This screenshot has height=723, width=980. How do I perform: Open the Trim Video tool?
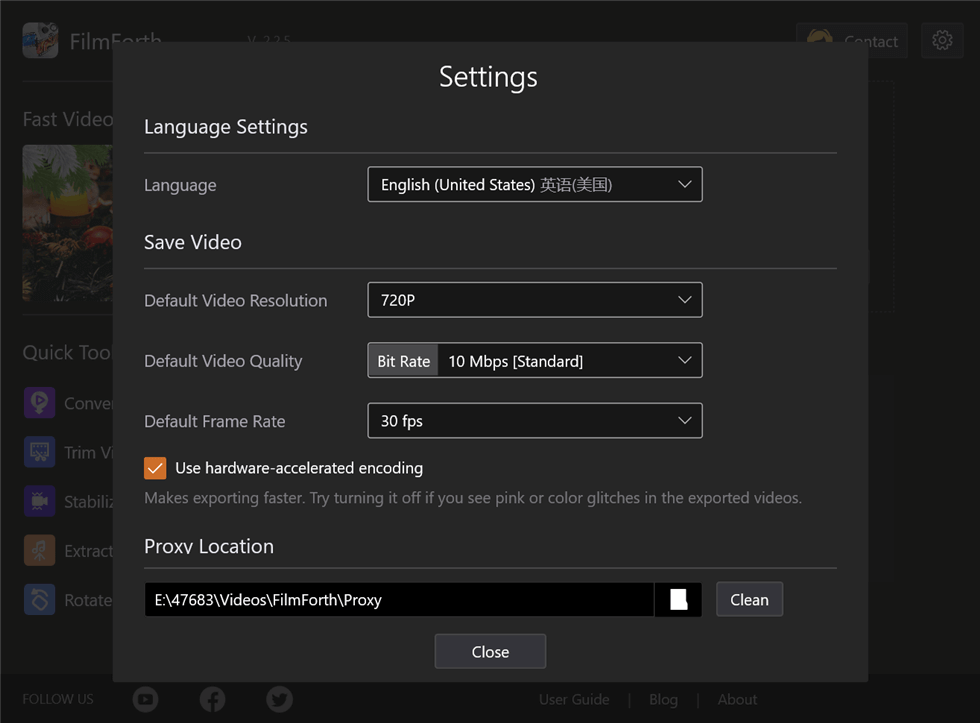(x=39, y=452)
